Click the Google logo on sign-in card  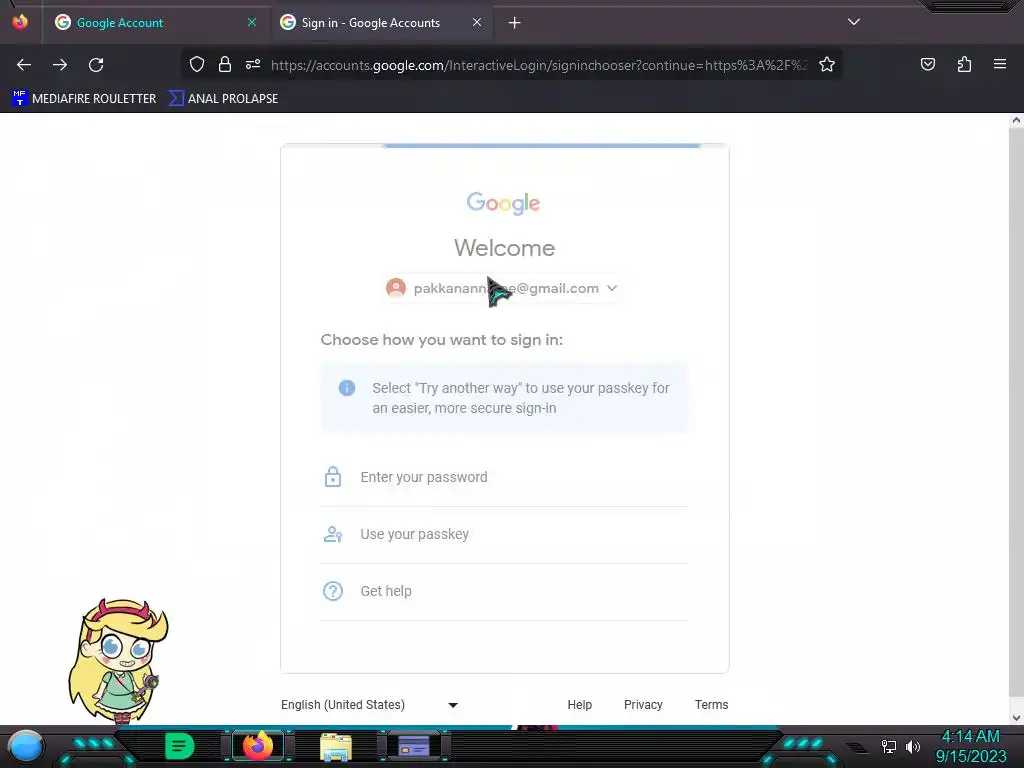[504, 203]
